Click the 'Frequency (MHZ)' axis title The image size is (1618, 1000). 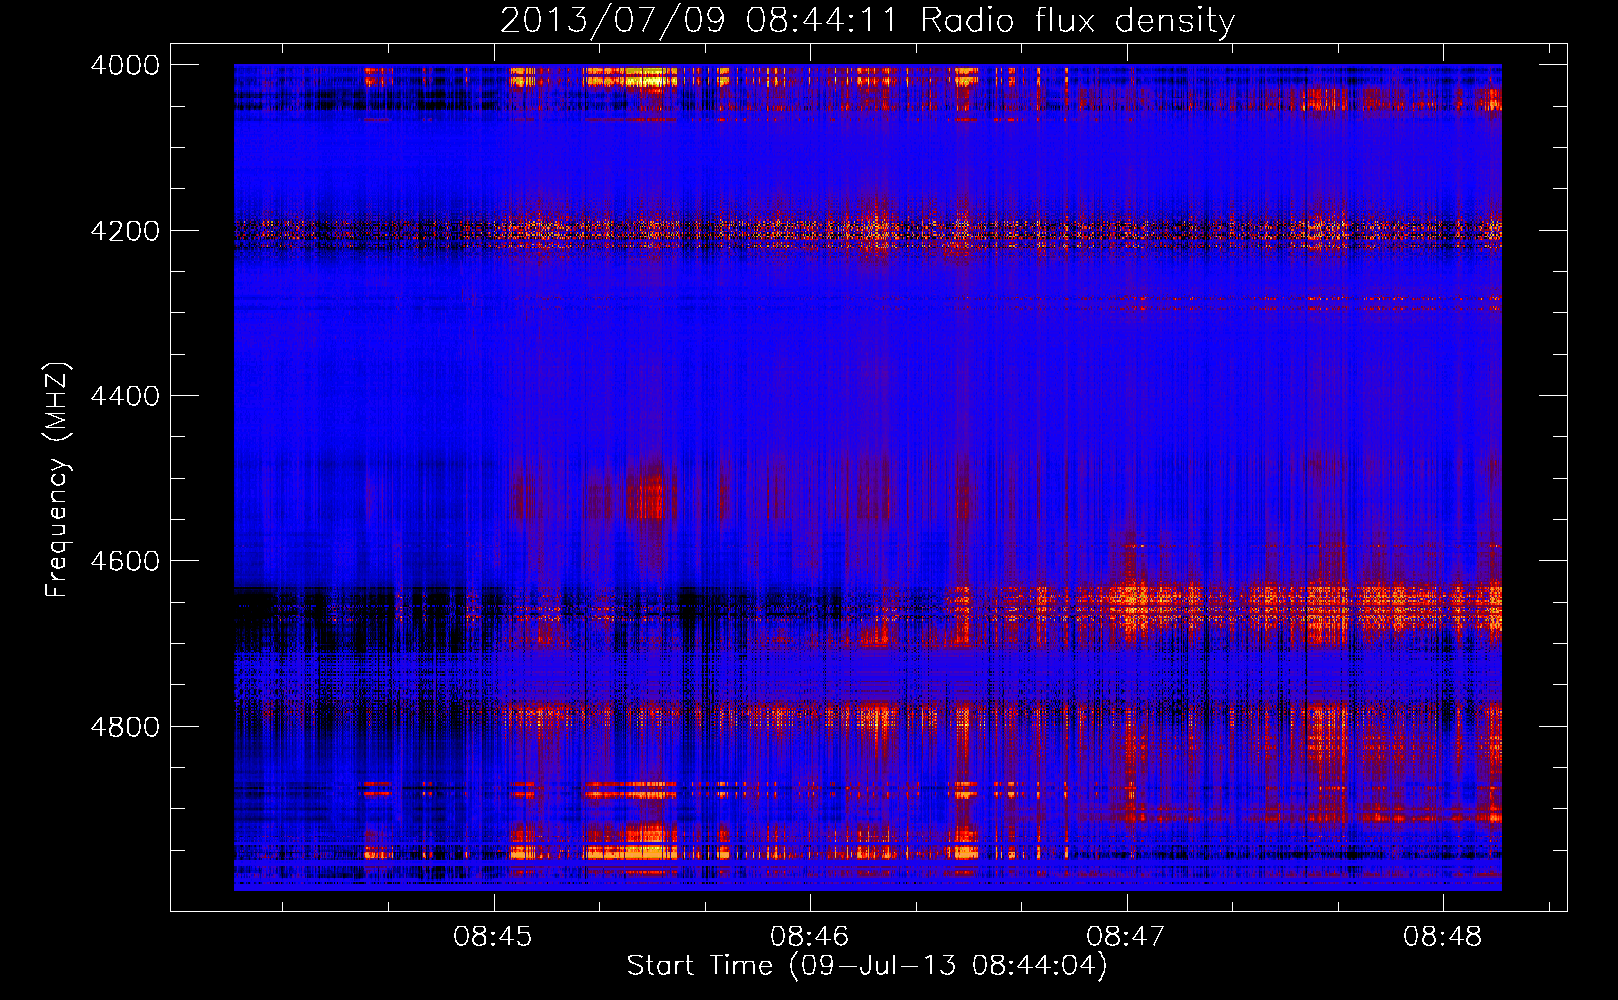pos(58,480)
